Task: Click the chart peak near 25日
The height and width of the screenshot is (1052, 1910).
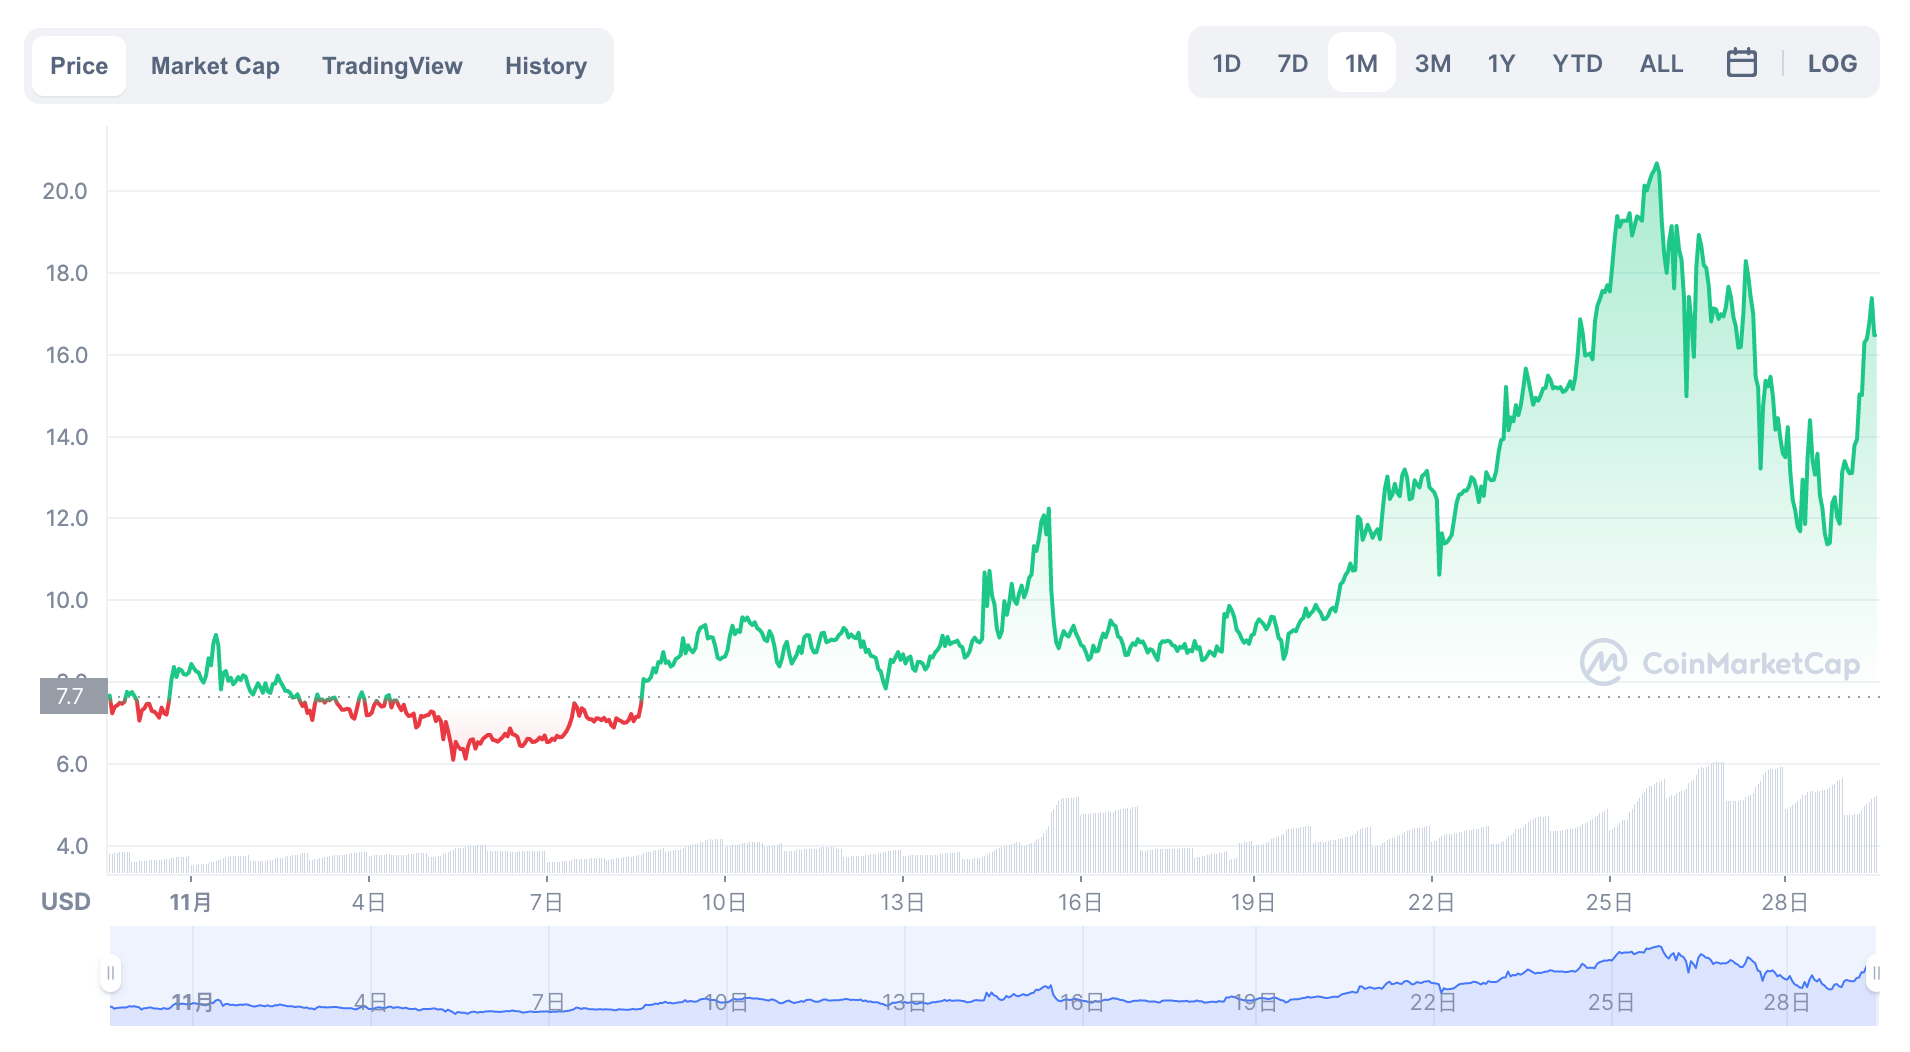Action: (x=1657, y=164)
